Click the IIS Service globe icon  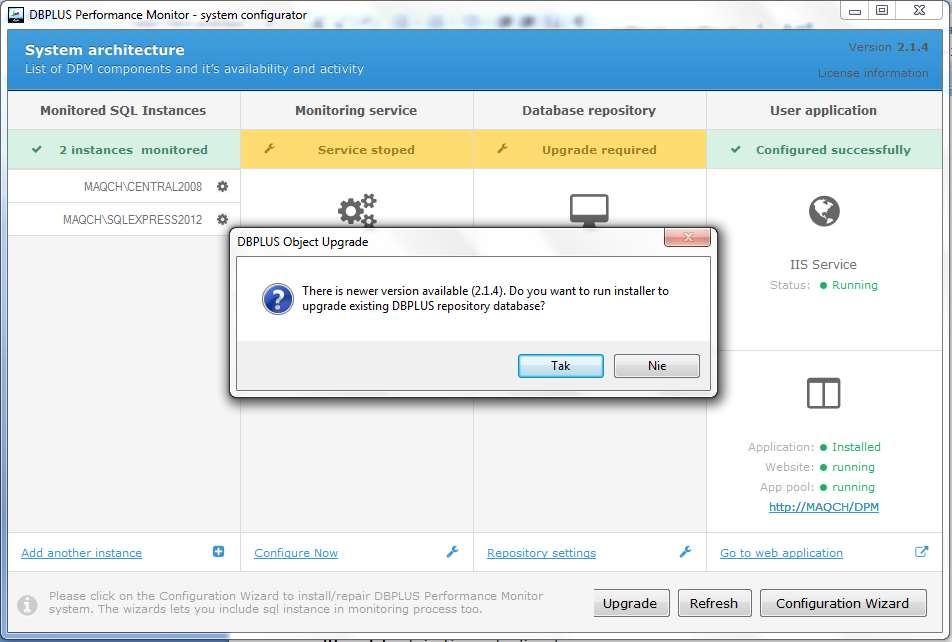[824, 211]
